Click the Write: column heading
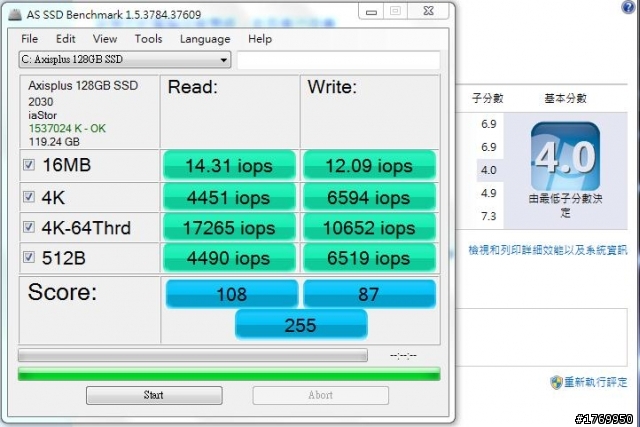The height and width of the screenshot is (427, 640). tap(332, 87)
